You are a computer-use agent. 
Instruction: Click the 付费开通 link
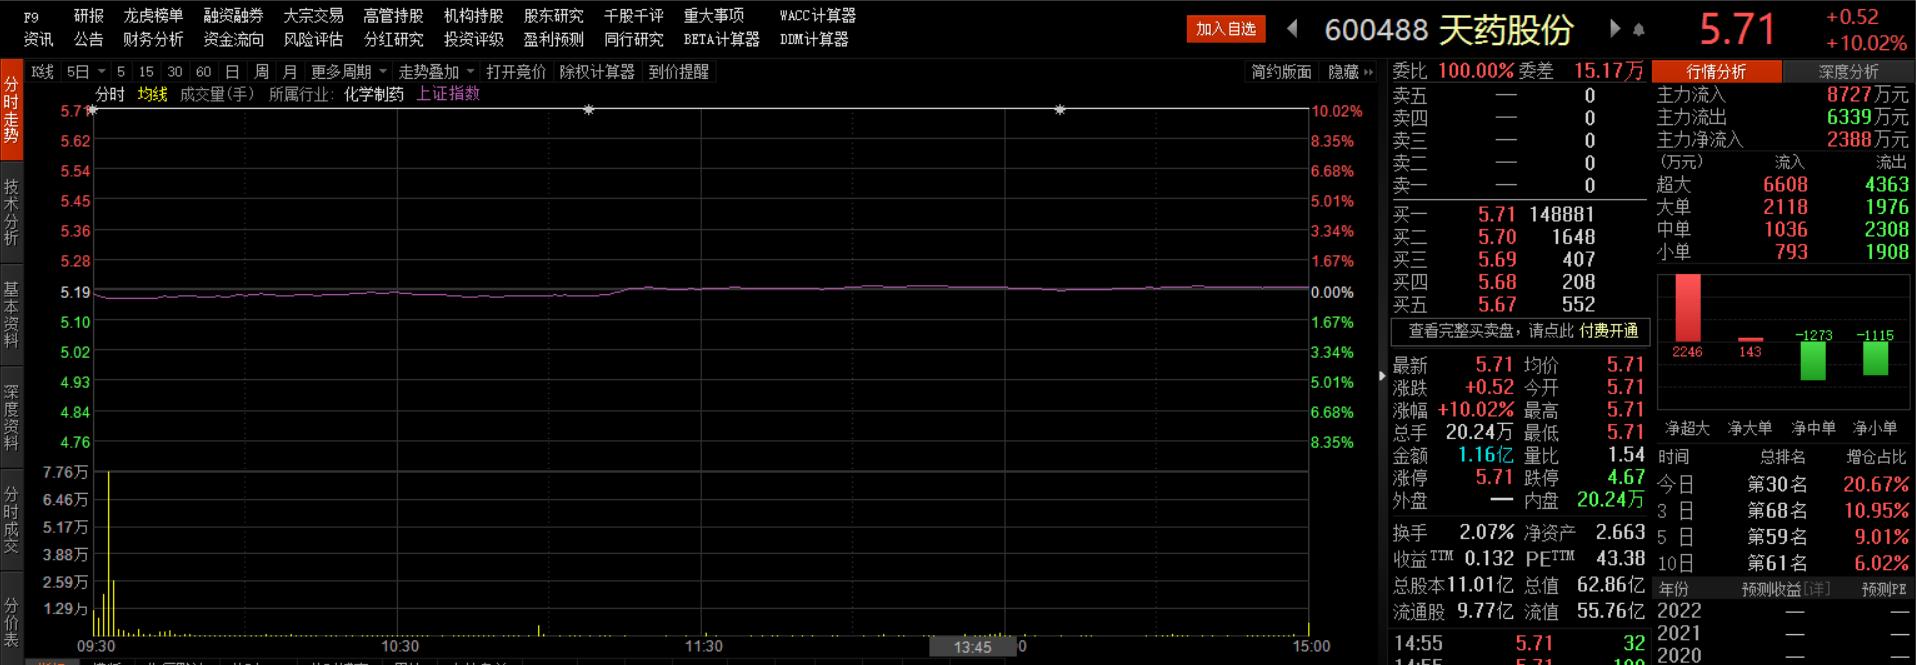pos(1609,331)
